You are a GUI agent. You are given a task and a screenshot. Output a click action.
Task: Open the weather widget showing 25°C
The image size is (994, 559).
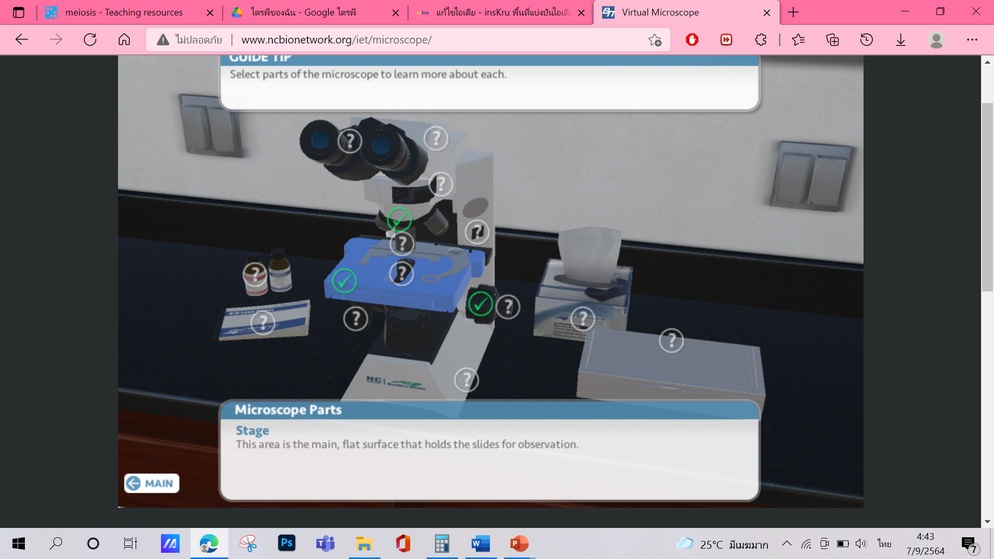[x=722, y=544]
